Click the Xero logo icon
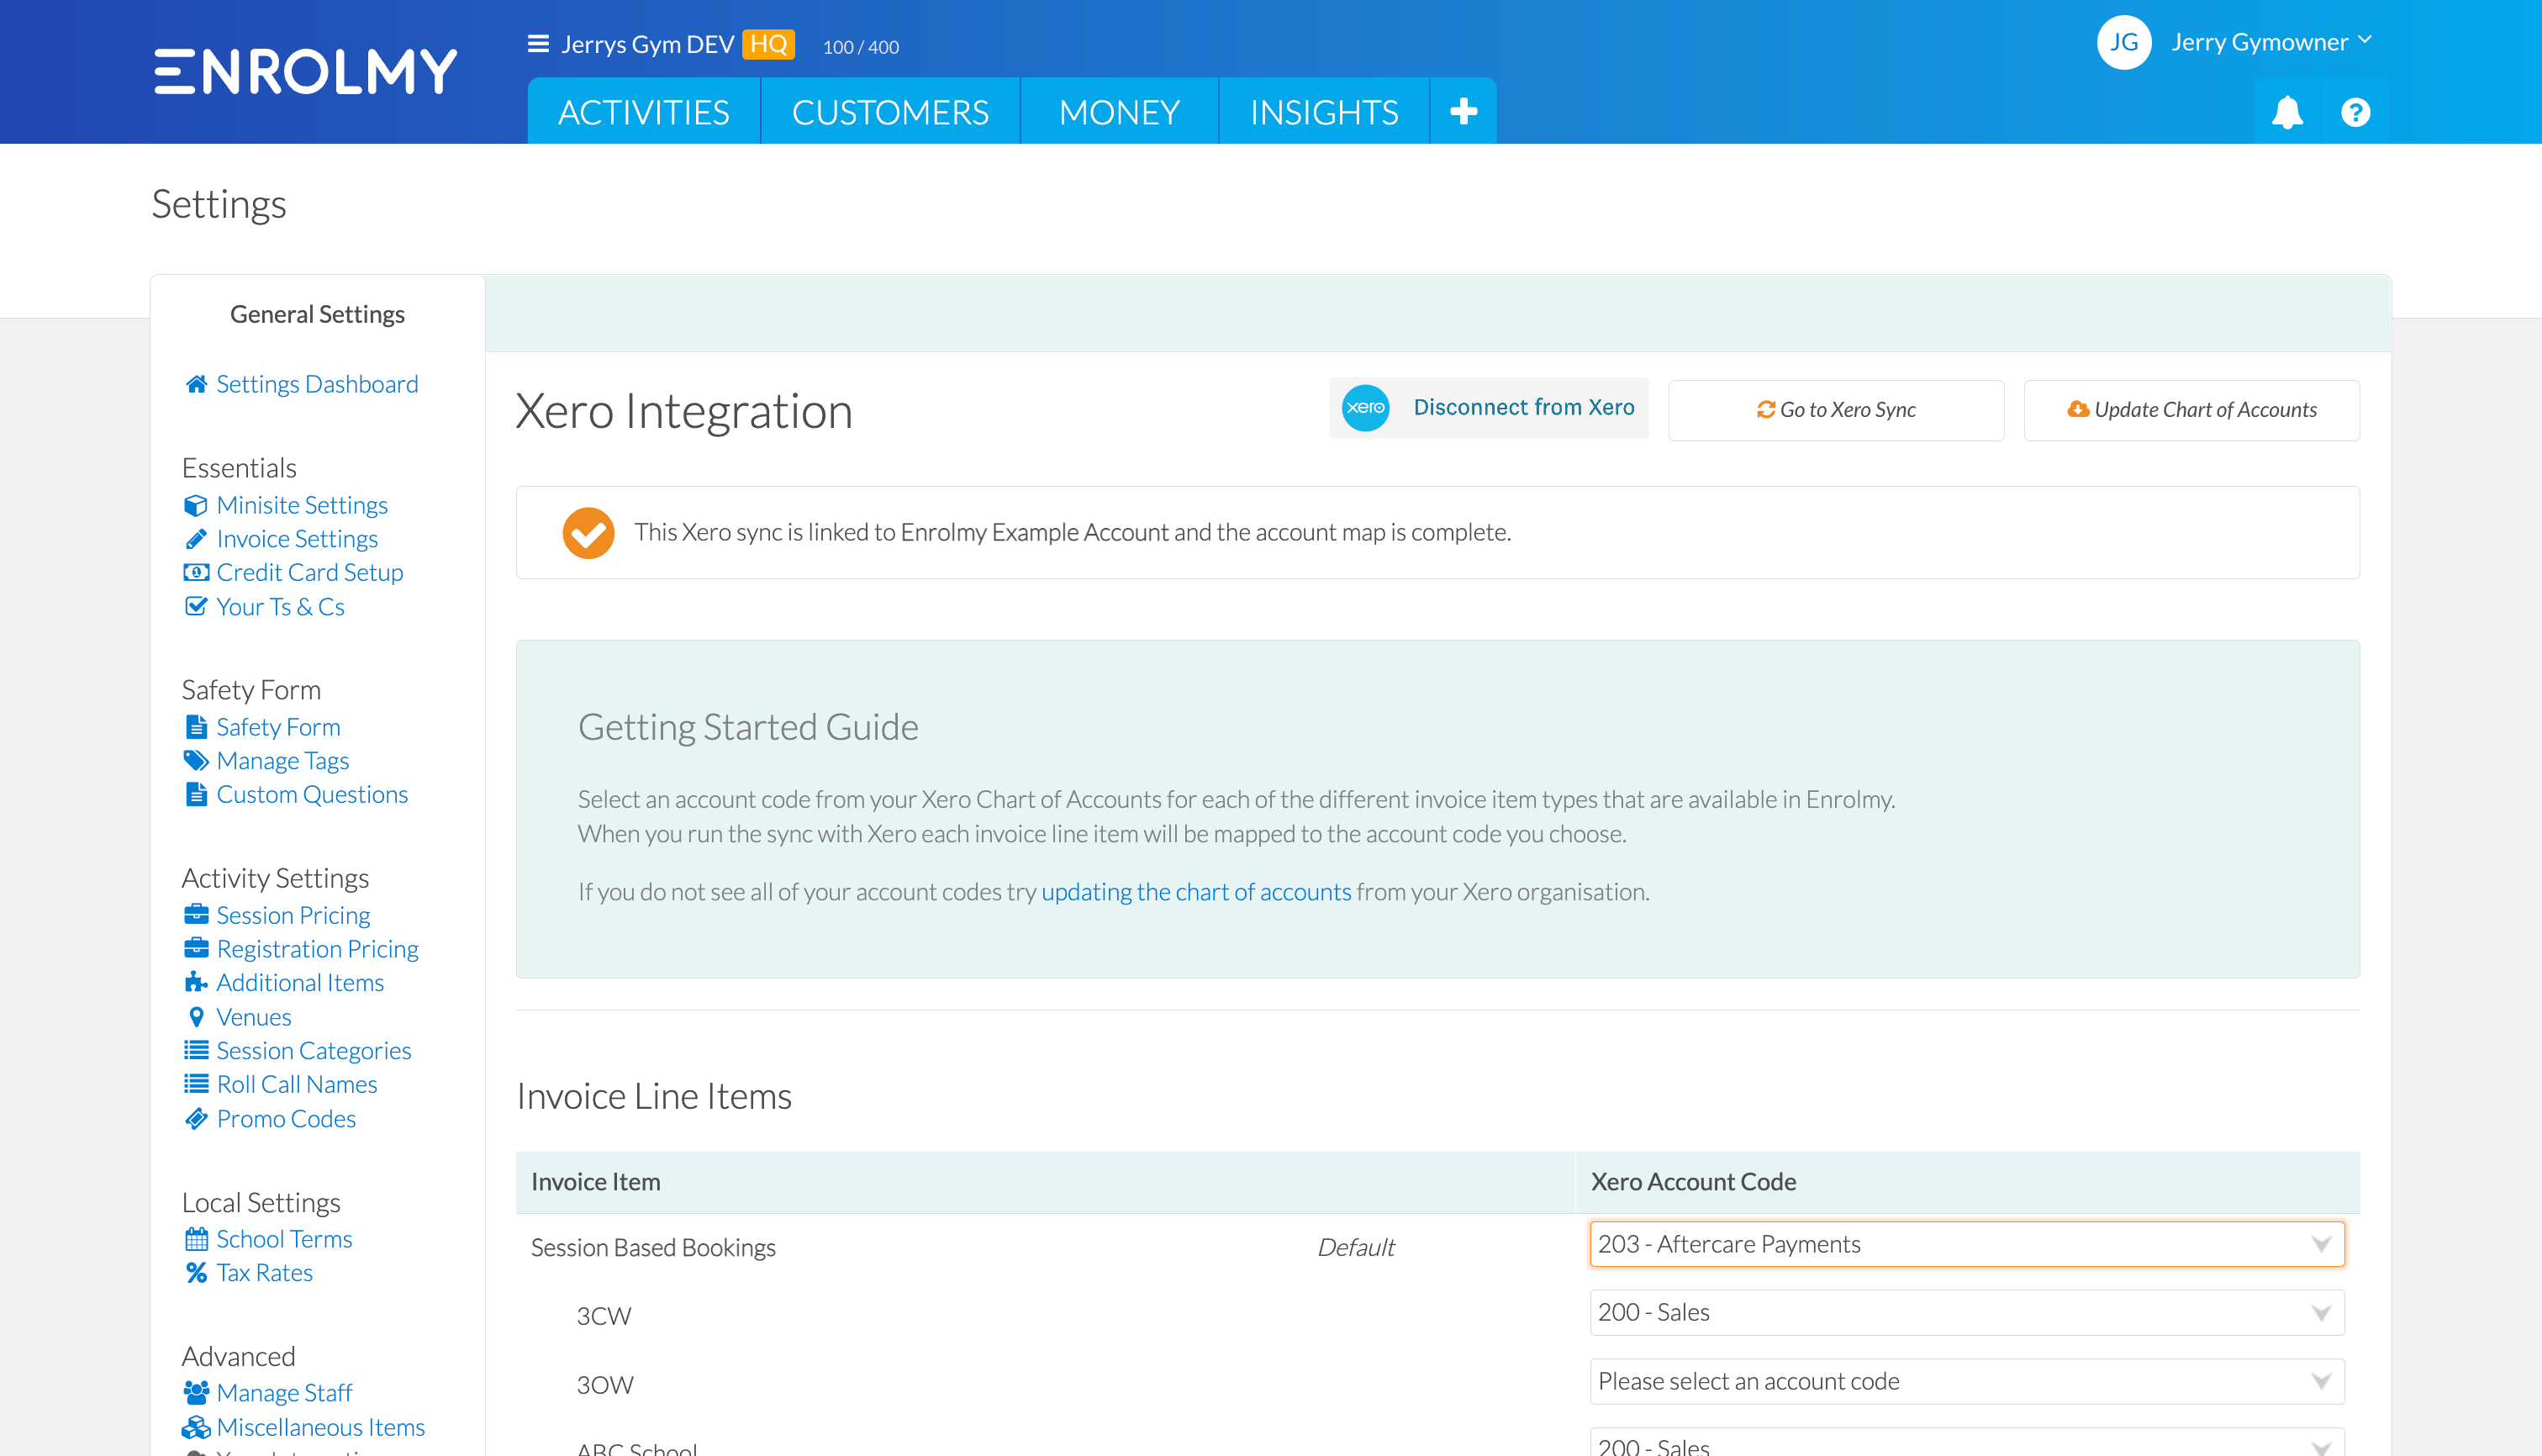This screenshot has width=2542, height=1456. tap(1365, 408)
